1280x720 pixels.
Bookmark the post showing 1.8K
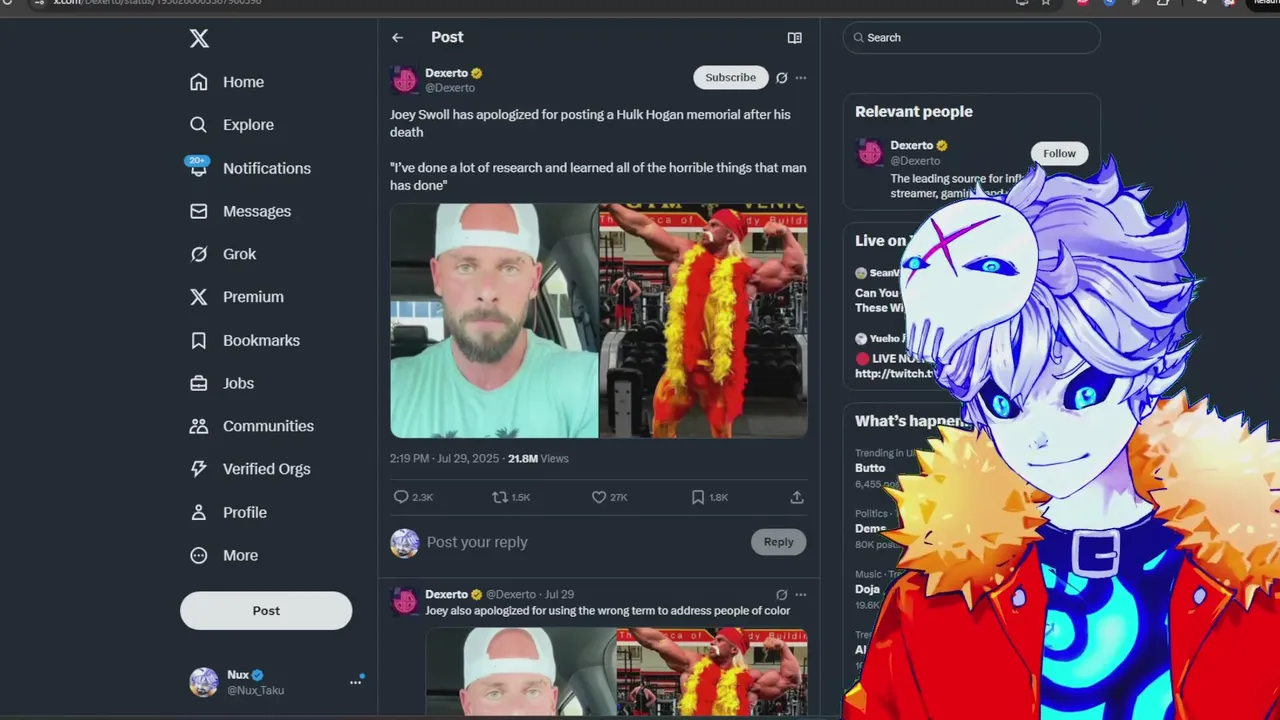click(698, 497)
